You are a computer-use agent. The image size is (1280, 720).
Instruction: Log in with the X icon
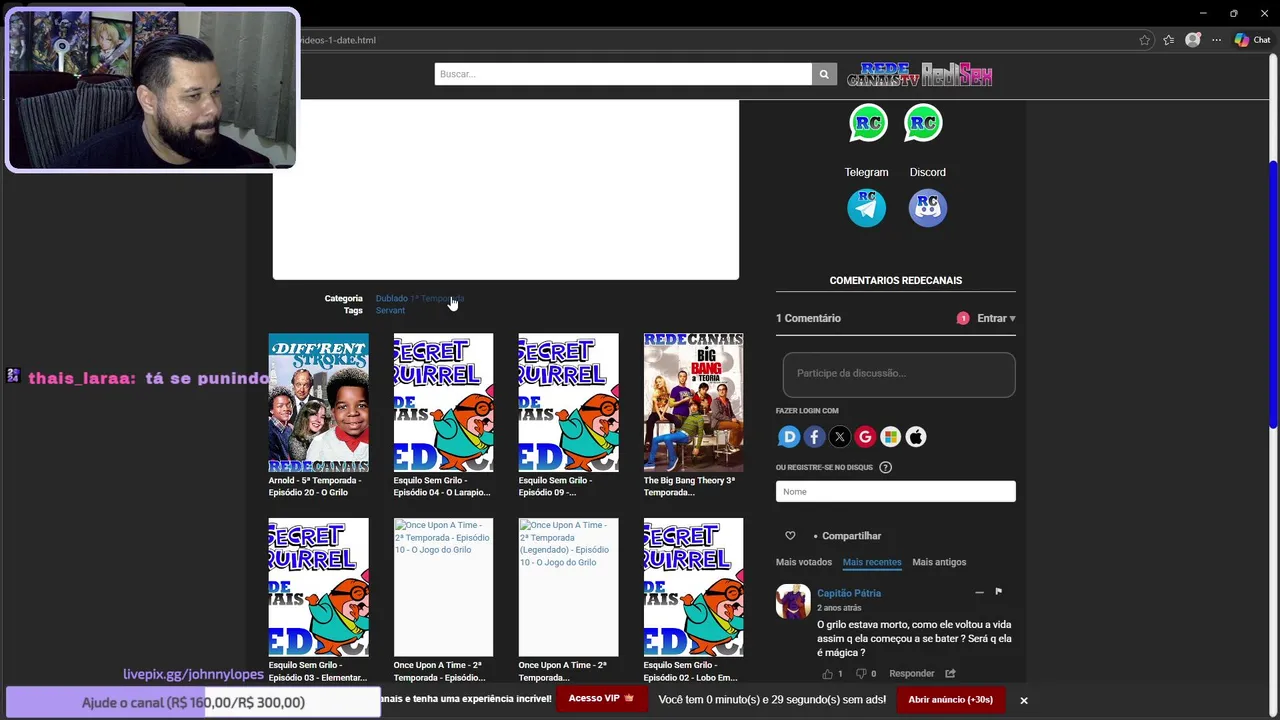pos(840,437)
